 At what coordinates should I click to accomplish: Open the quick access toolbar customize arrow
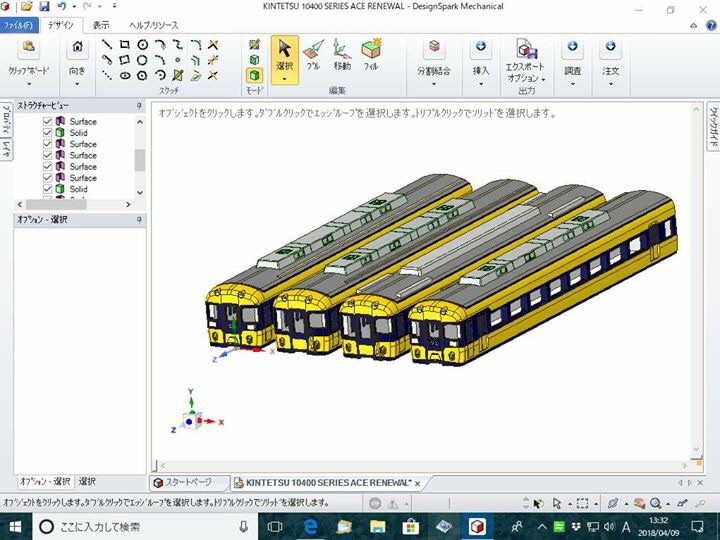click(114, 6)
